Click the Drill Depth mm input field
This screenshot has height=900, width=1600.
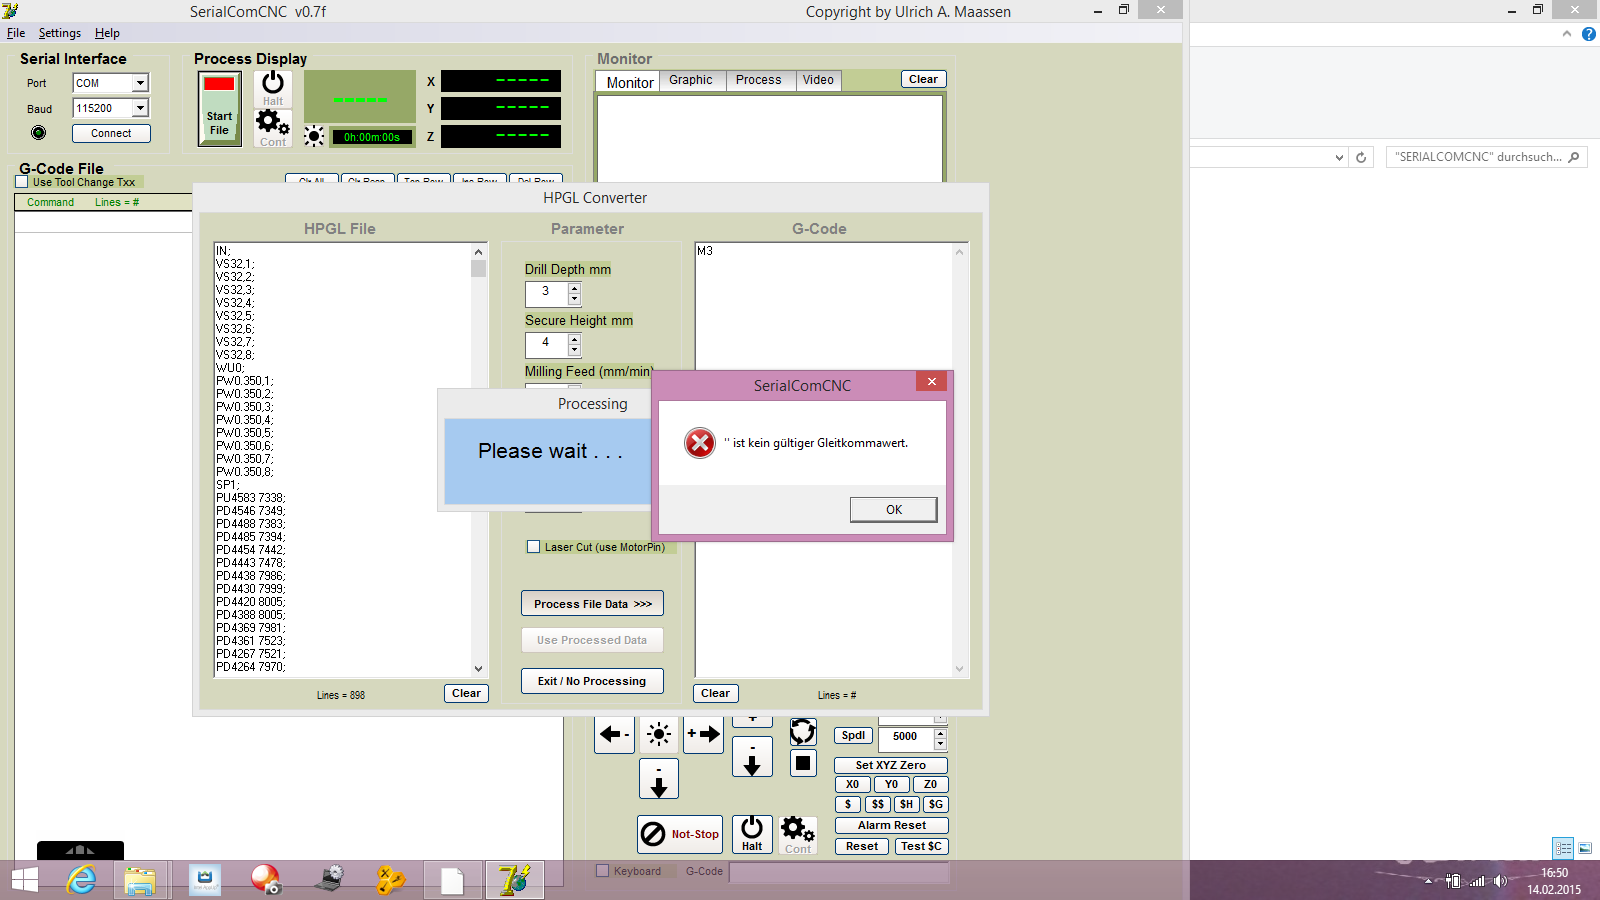pyautogui.click(x=546, y=293)
